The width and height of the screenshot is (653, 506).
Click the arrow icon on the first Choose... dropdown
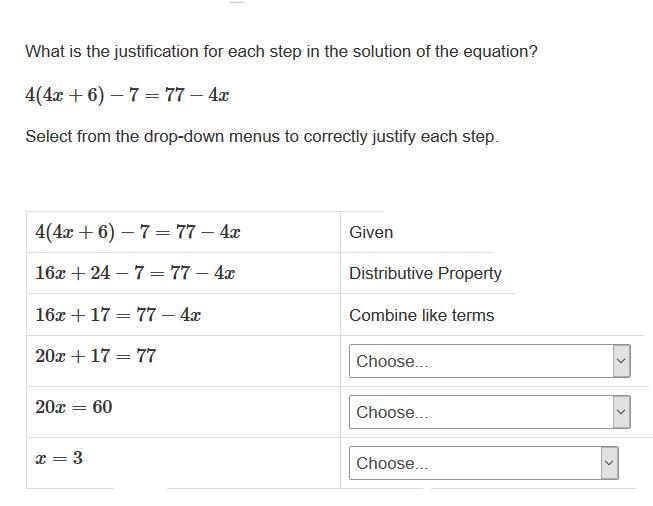coord(621,361)
